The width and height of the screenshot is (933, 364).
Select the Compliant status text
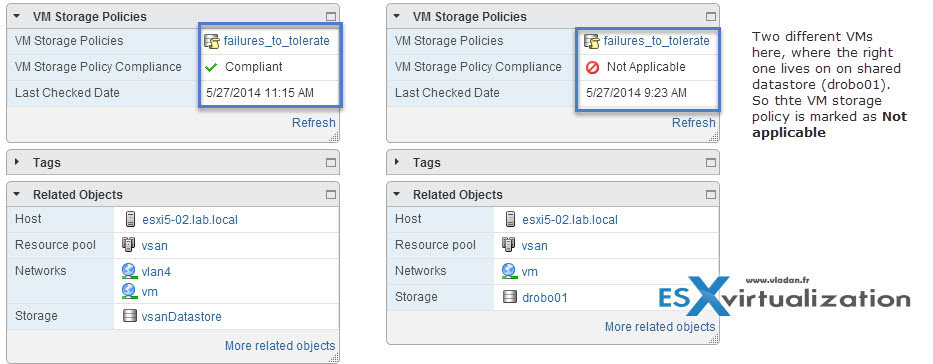[x=253, y=67]
